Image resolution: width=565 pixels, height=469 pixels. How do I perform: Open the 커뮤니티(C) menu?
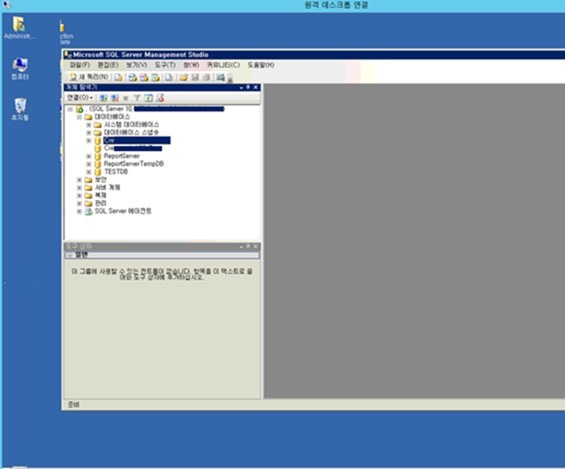coord(223,65)
